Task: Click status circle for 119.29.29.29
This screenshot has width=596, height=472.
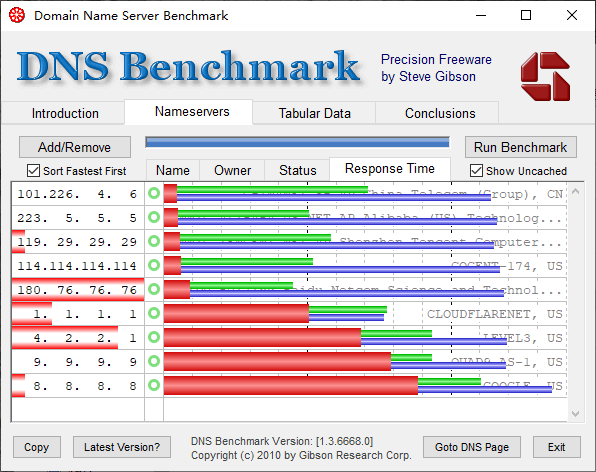Action: [x=154, y=241]
